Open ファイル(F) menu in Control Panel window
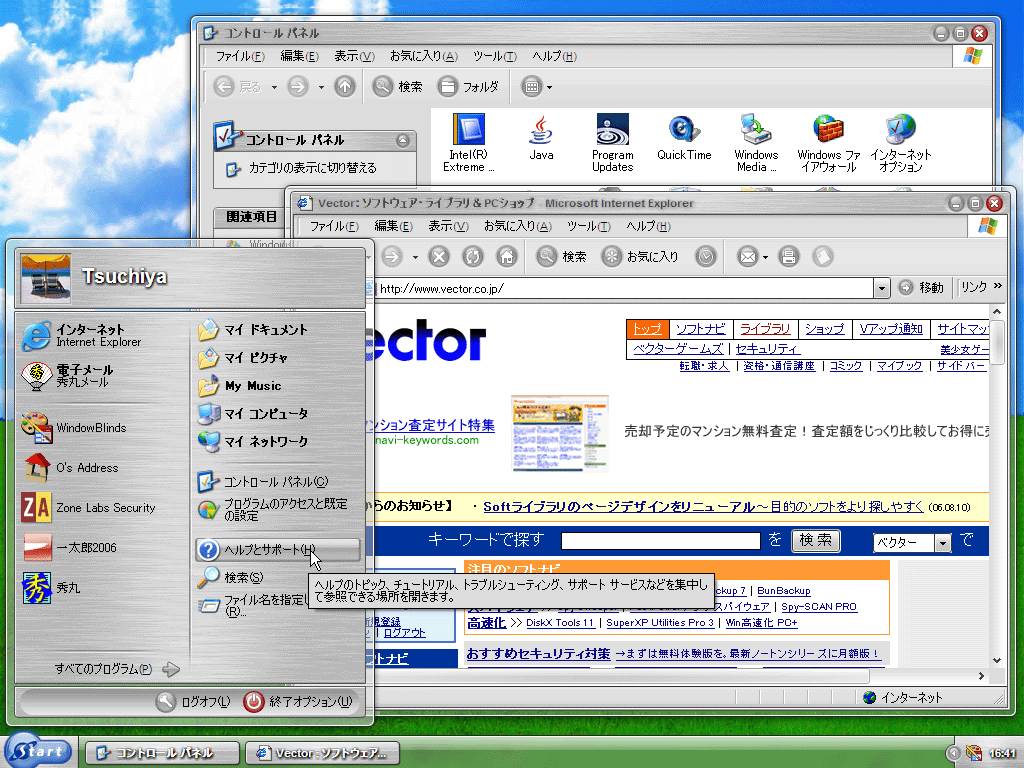 pos(240,56)
